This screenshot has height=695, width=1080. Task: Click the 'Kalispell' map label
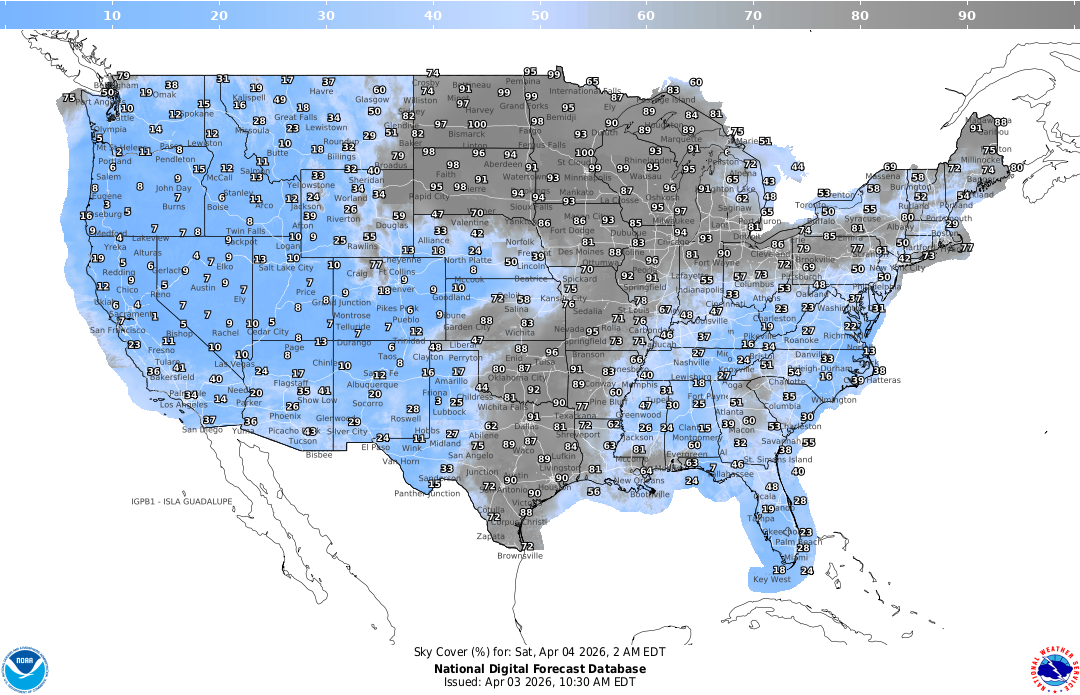(249, 97)
